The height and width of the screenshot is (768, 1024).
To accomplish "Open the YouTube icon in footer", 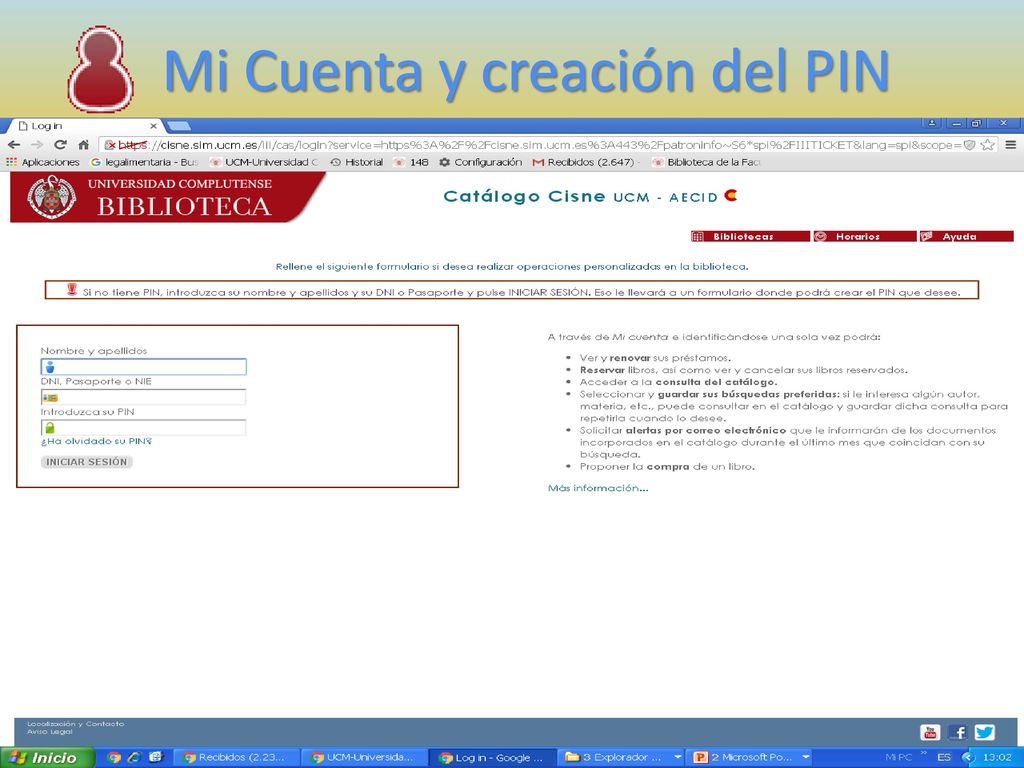I will tap(930, 732).
